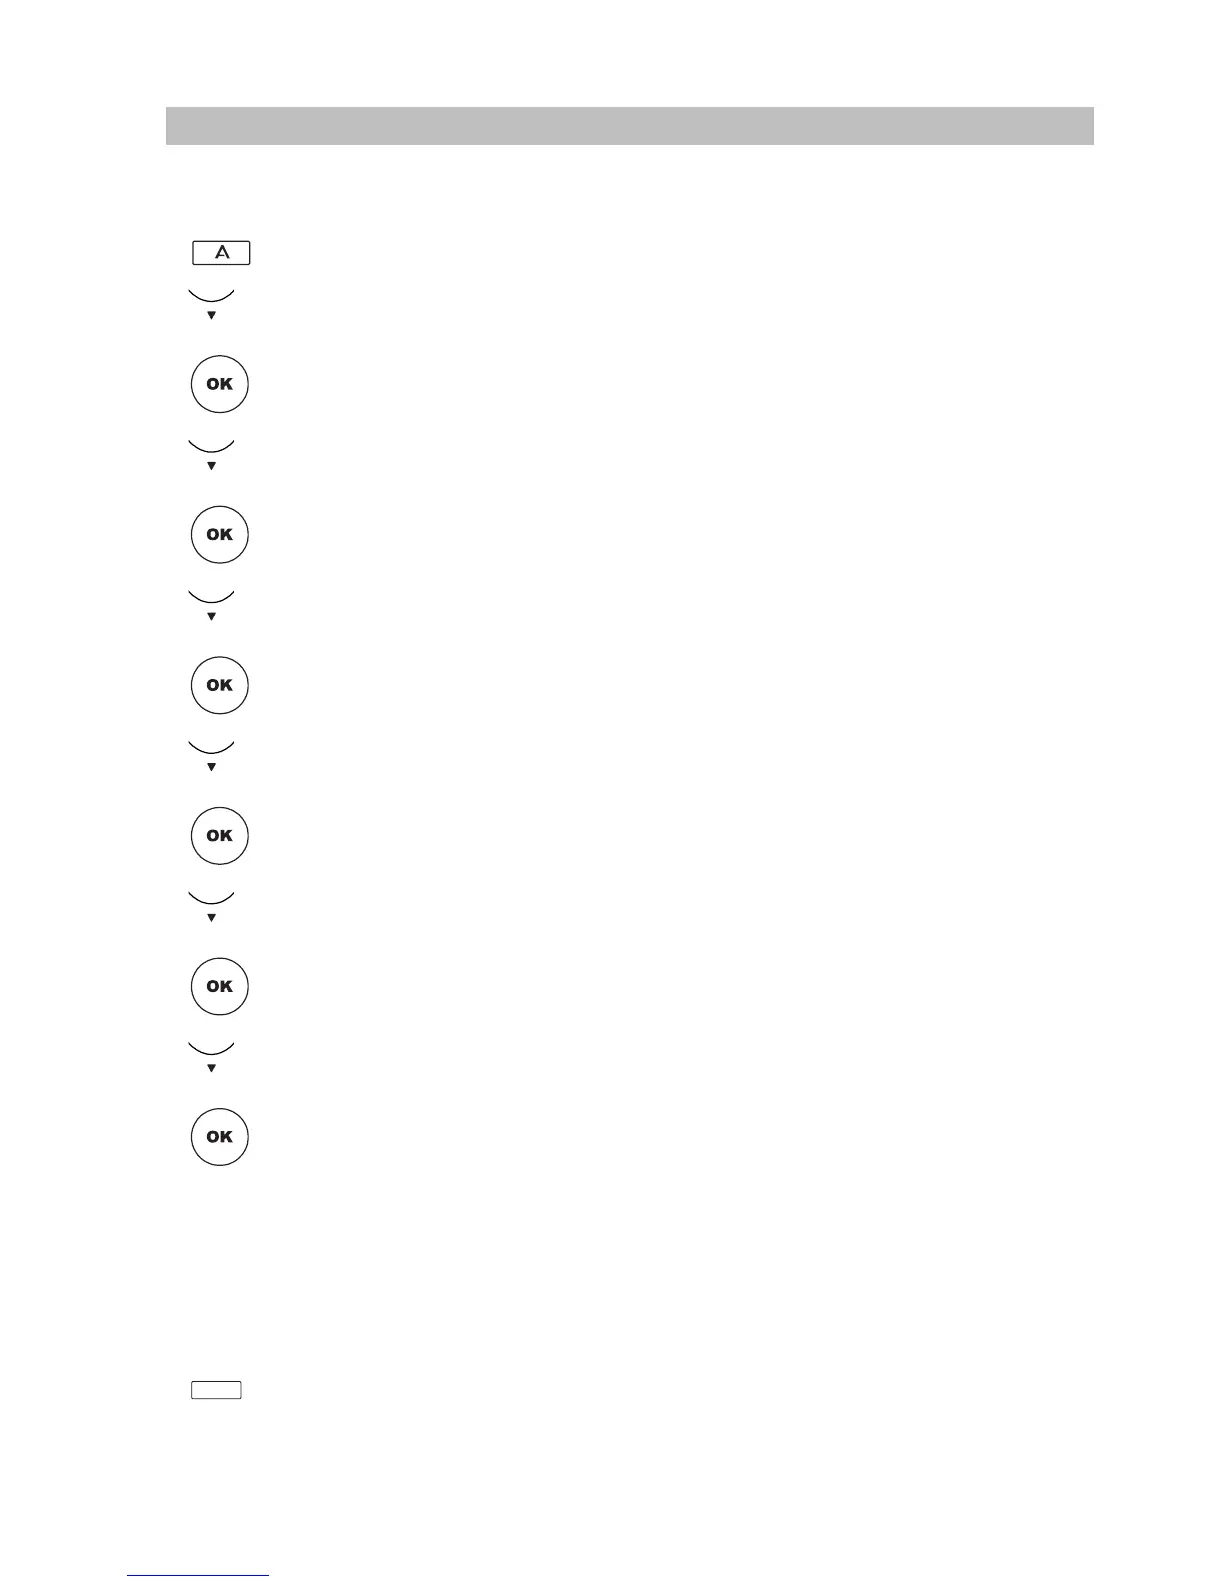Click the fifth round OK button

tap(219, 986)
